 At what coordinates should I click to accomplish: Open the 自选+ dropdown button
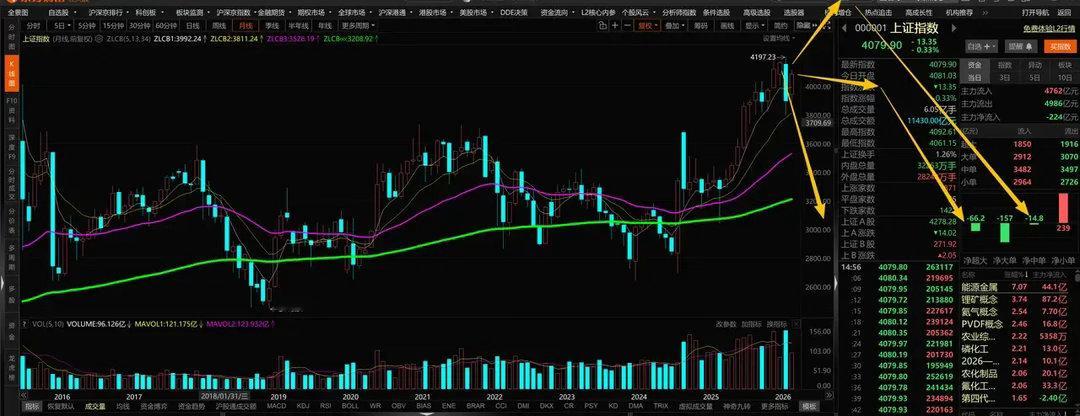coord(982,46)
